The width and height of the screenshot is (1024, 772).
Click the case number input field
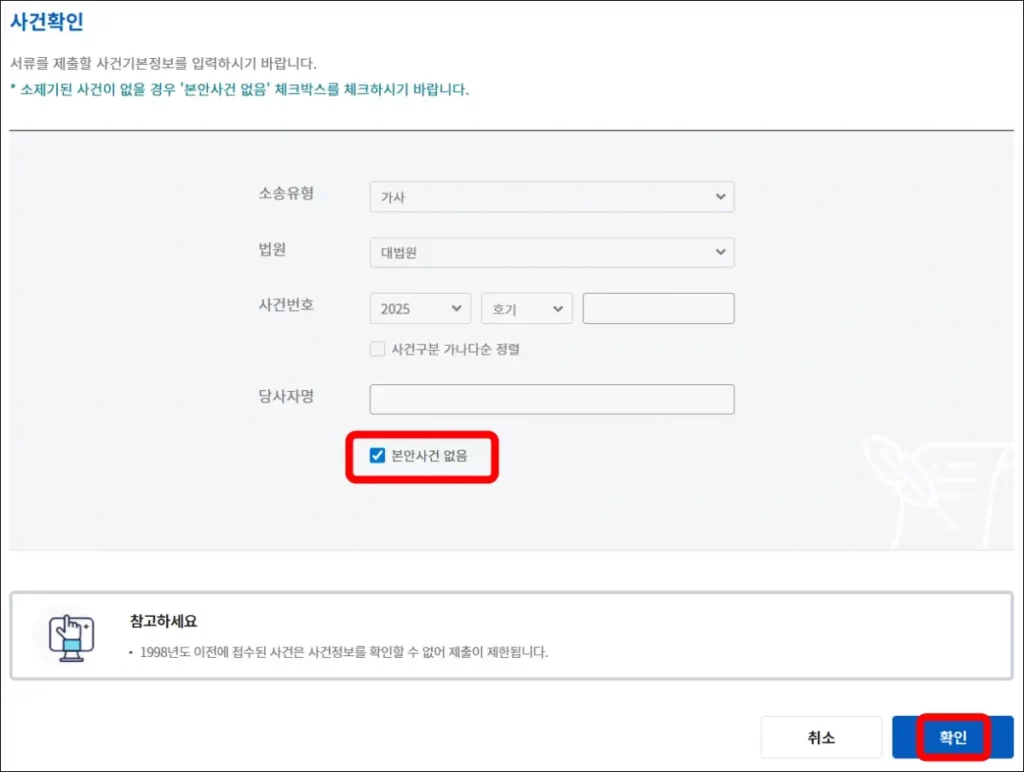tap(658, 308)
